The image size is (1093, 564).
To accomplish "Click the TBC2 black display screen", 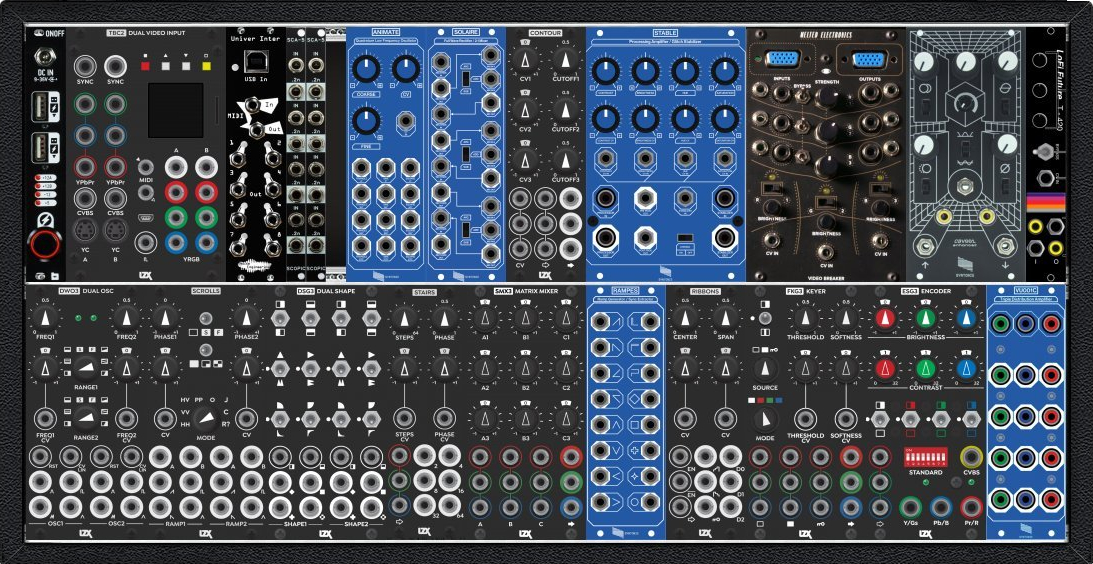I will point(176,110).
